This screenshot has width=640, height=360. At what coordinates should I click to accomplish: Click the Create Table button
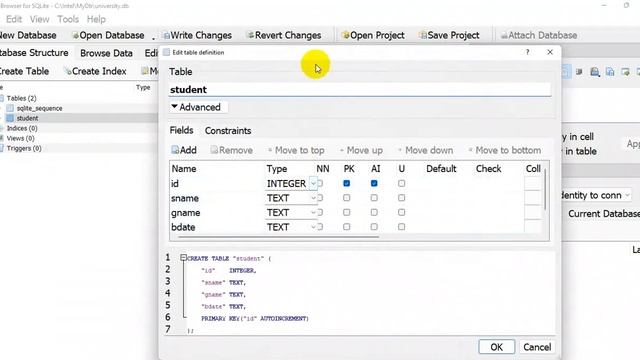tap(24, 71)
